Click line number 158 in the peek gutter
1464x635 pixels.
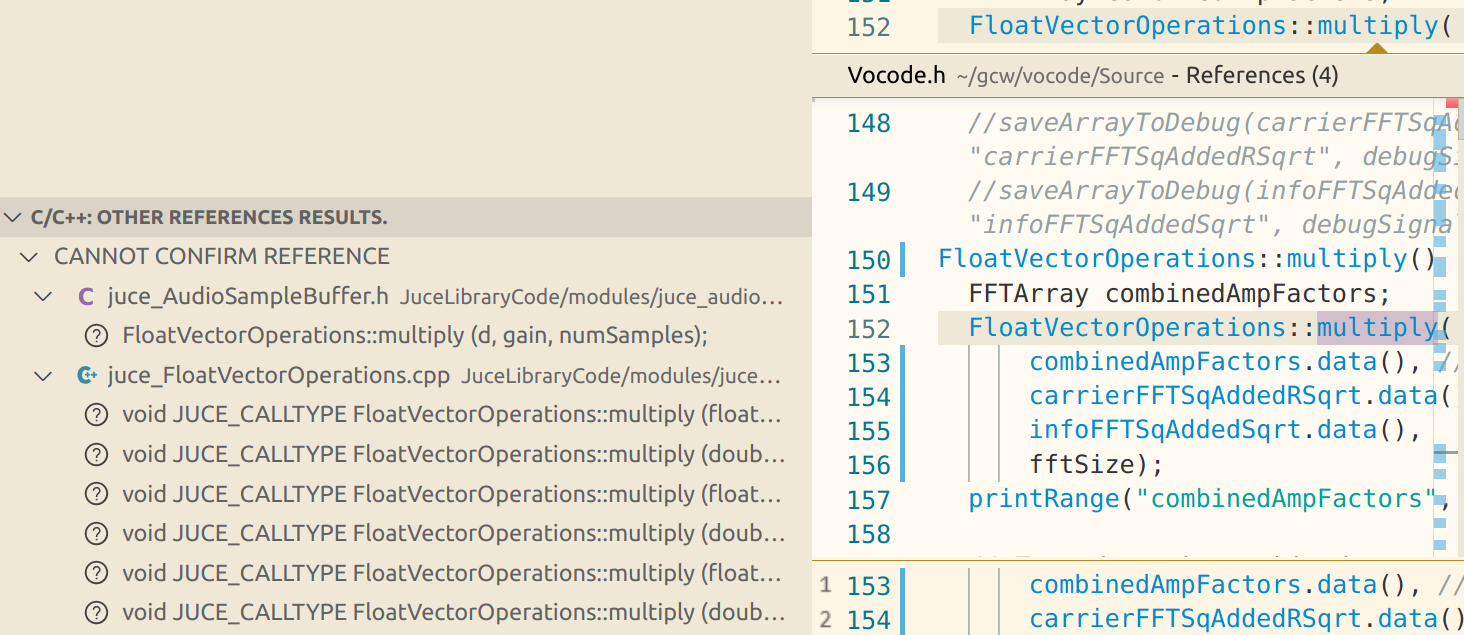click(x=868, y=534)
